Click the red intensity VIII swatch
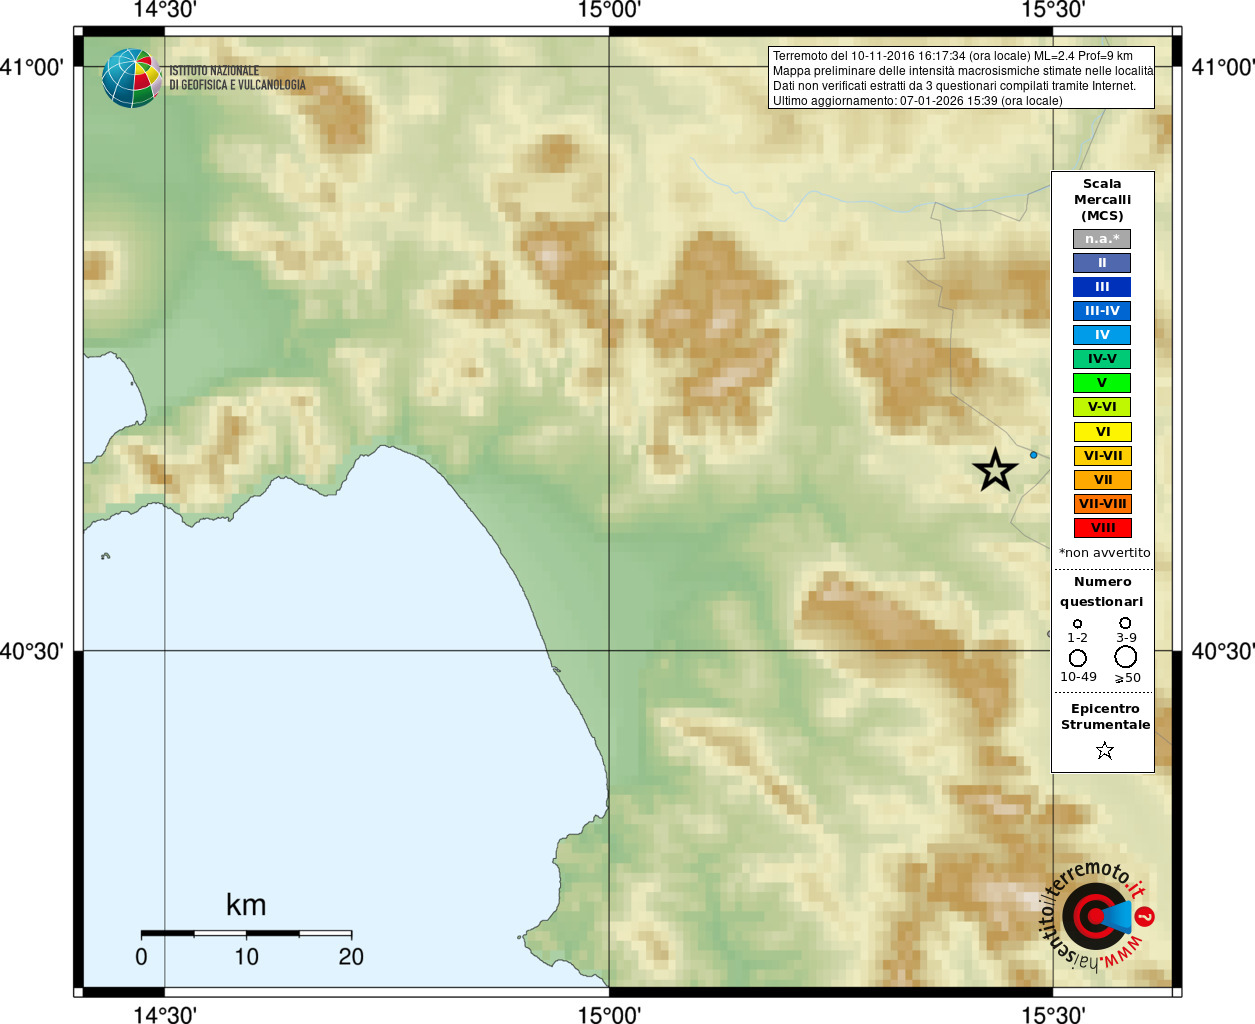 tap(1103, 528)
